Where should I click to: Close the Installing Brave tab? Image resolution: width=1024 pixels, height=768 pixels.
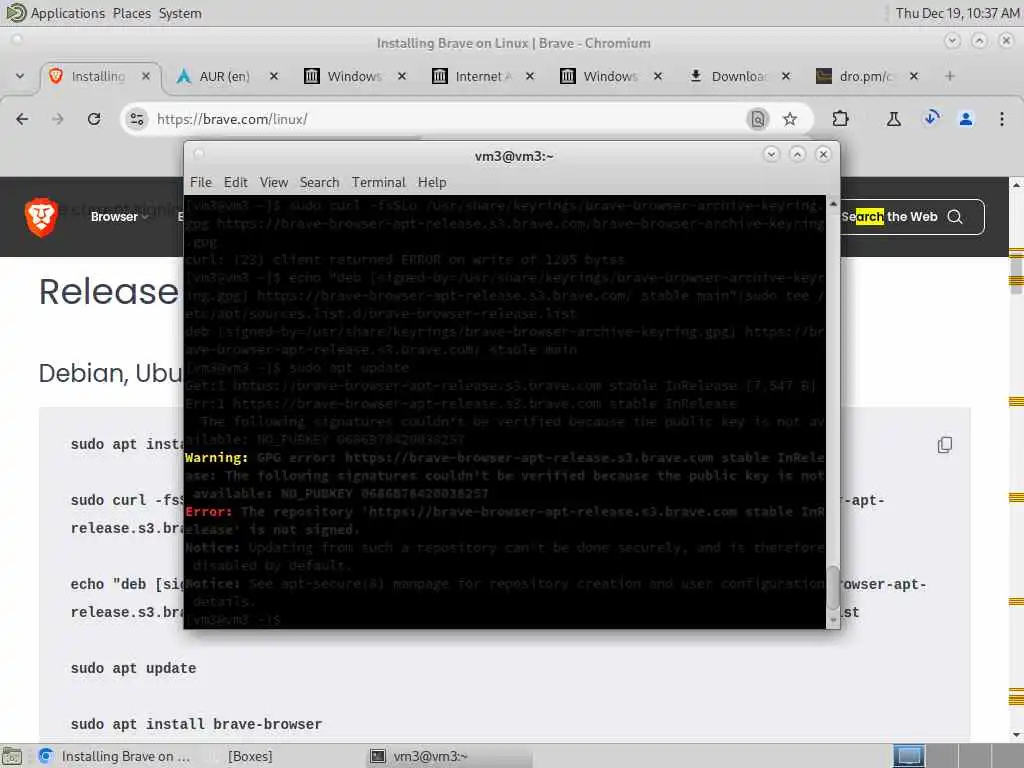click(146, 76)
